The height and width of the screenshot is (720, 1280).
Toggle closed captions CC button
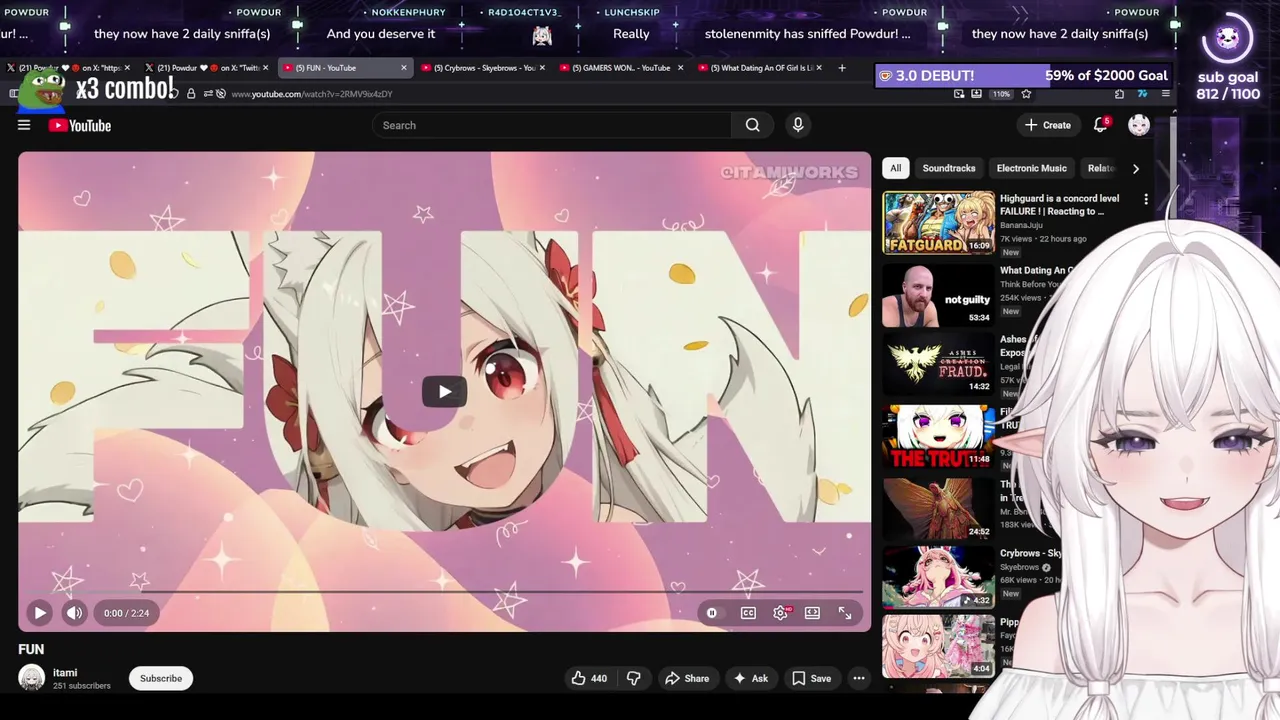[748, 613]
